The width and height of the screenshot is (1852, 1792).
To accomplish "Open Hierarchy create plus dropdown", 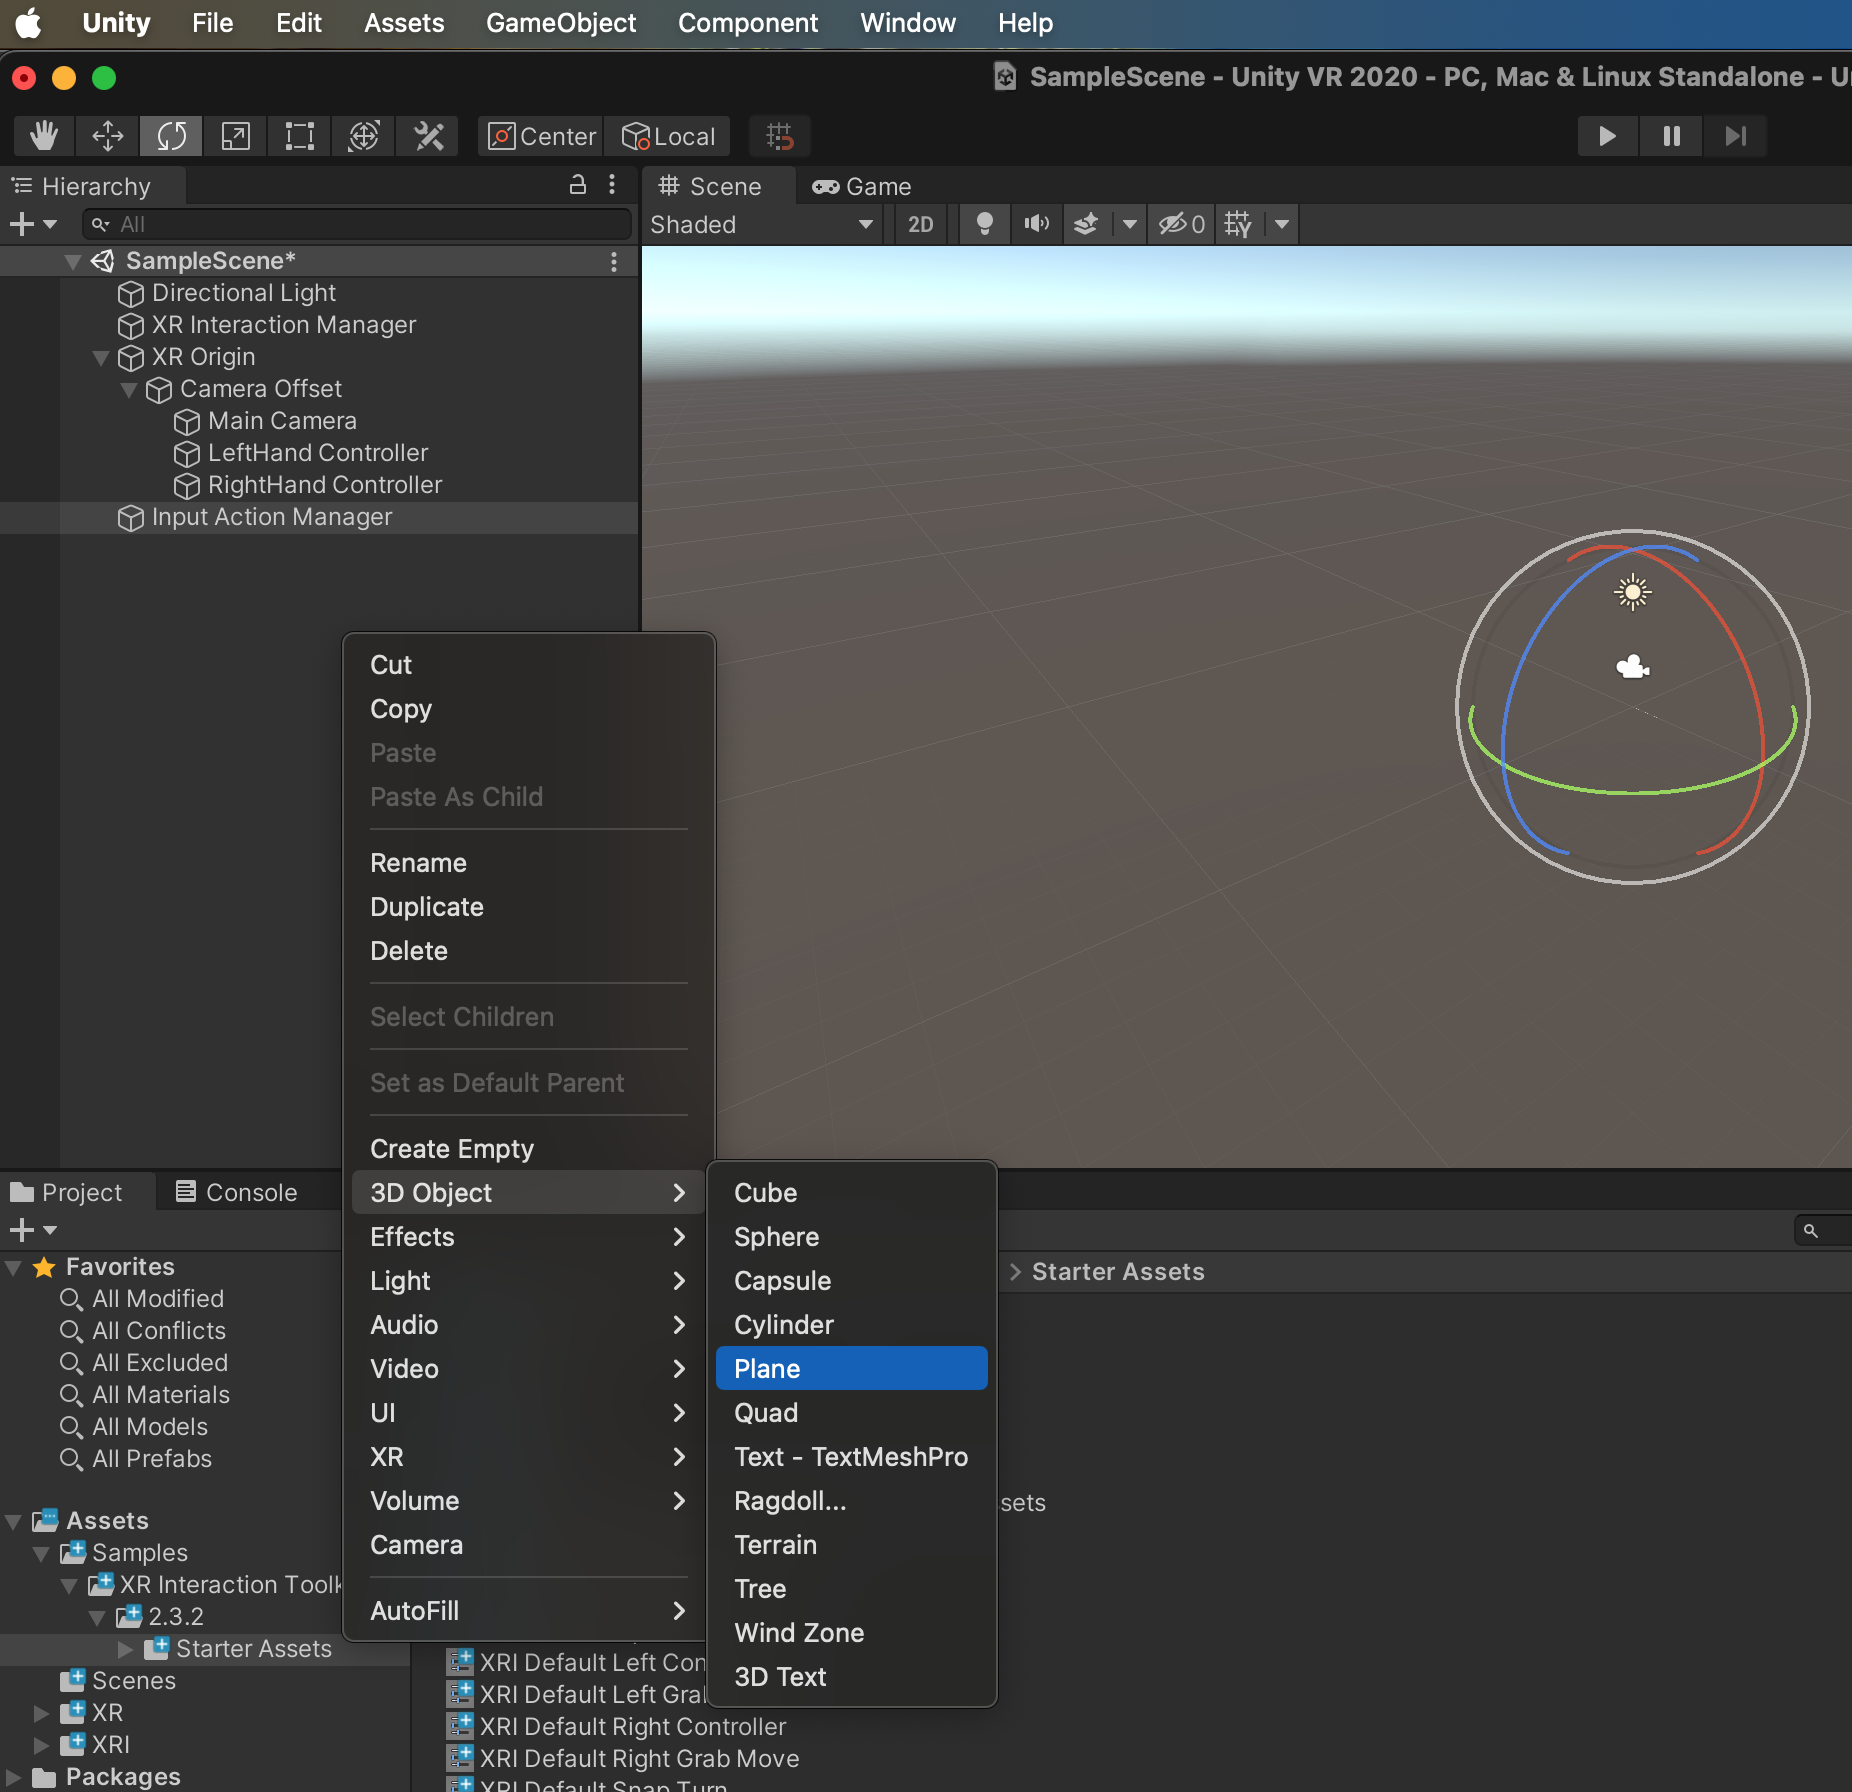I will tap(32, 224).
